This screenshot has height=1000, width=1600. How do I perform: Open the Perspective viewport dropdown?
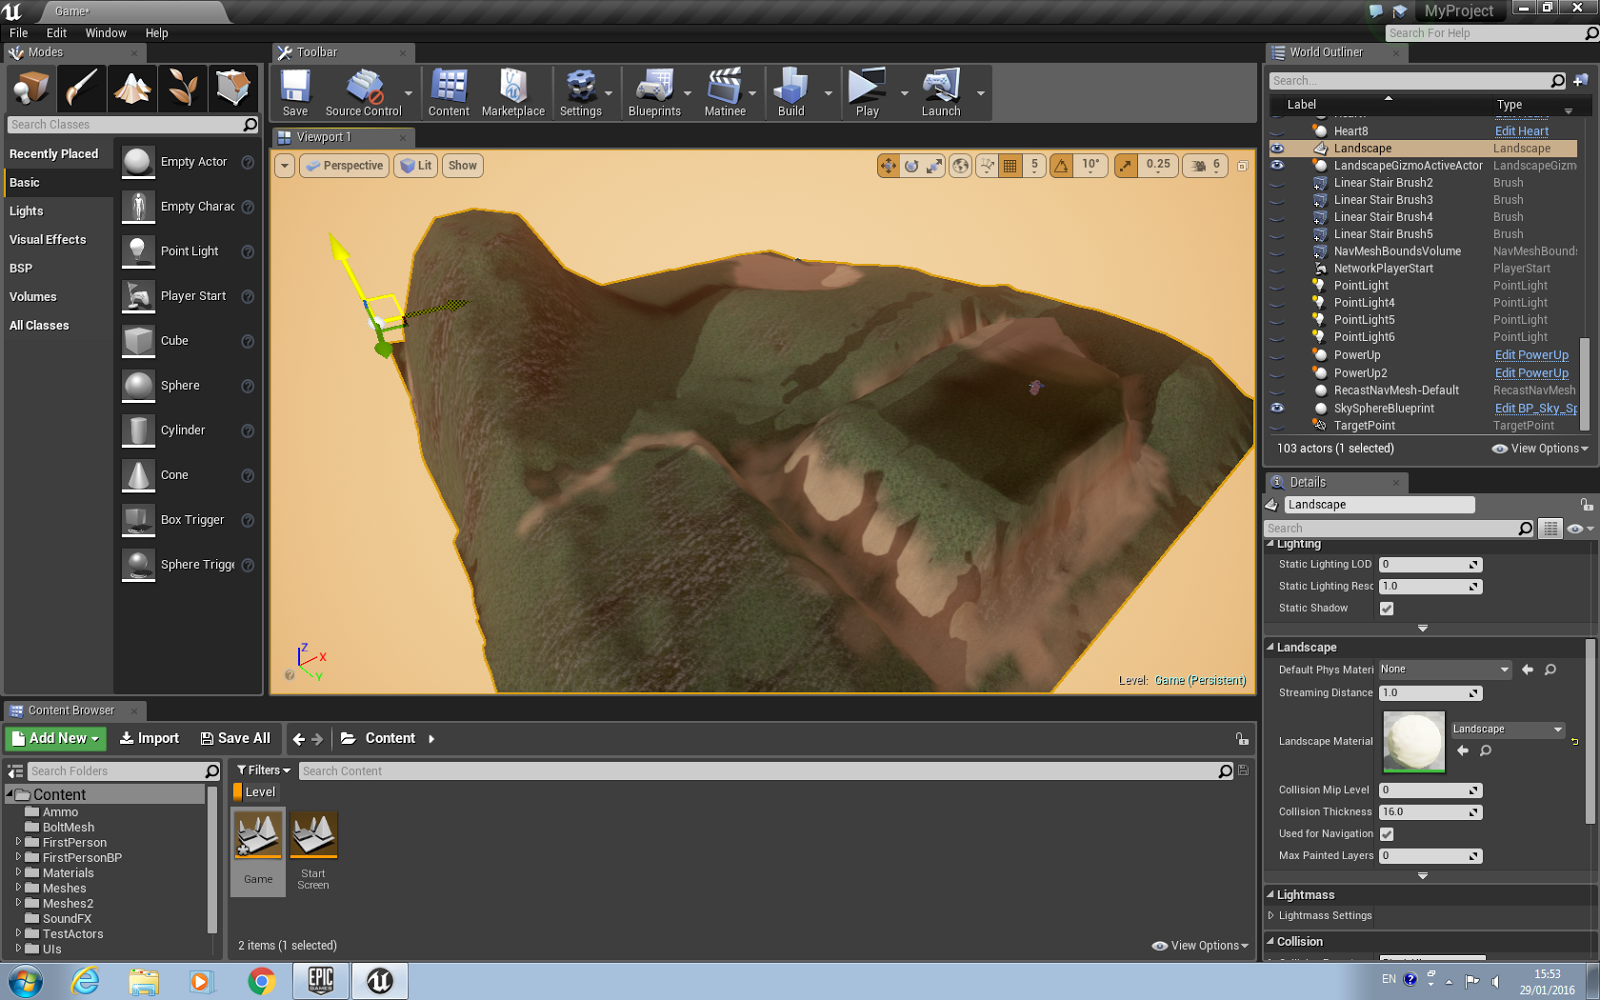click(344, 165)
